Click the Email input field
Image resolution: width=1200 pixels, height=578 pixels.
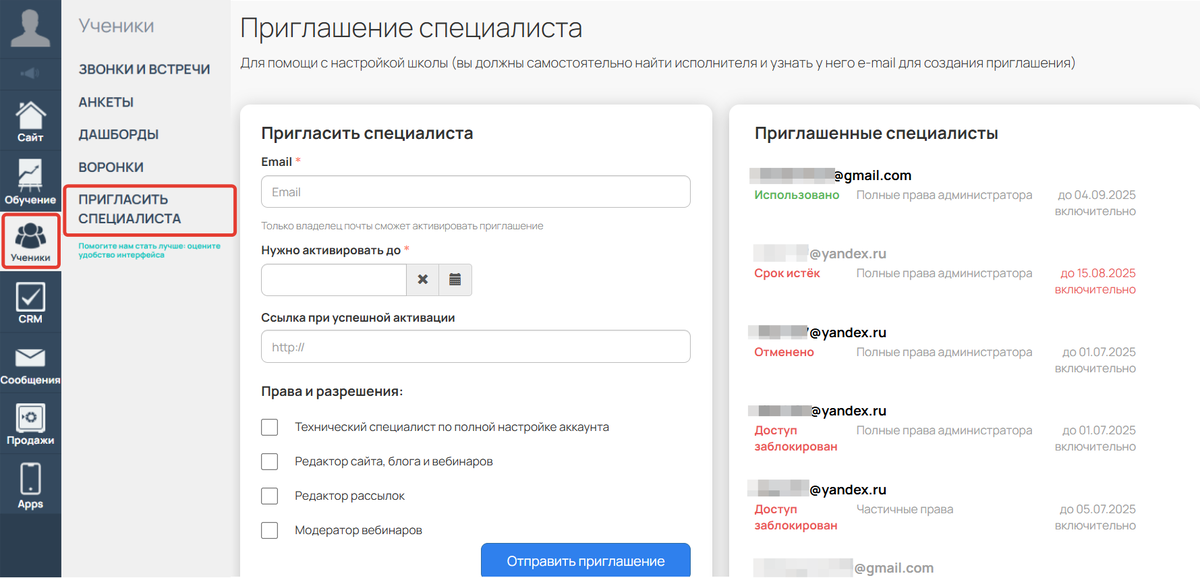[475, 191]
